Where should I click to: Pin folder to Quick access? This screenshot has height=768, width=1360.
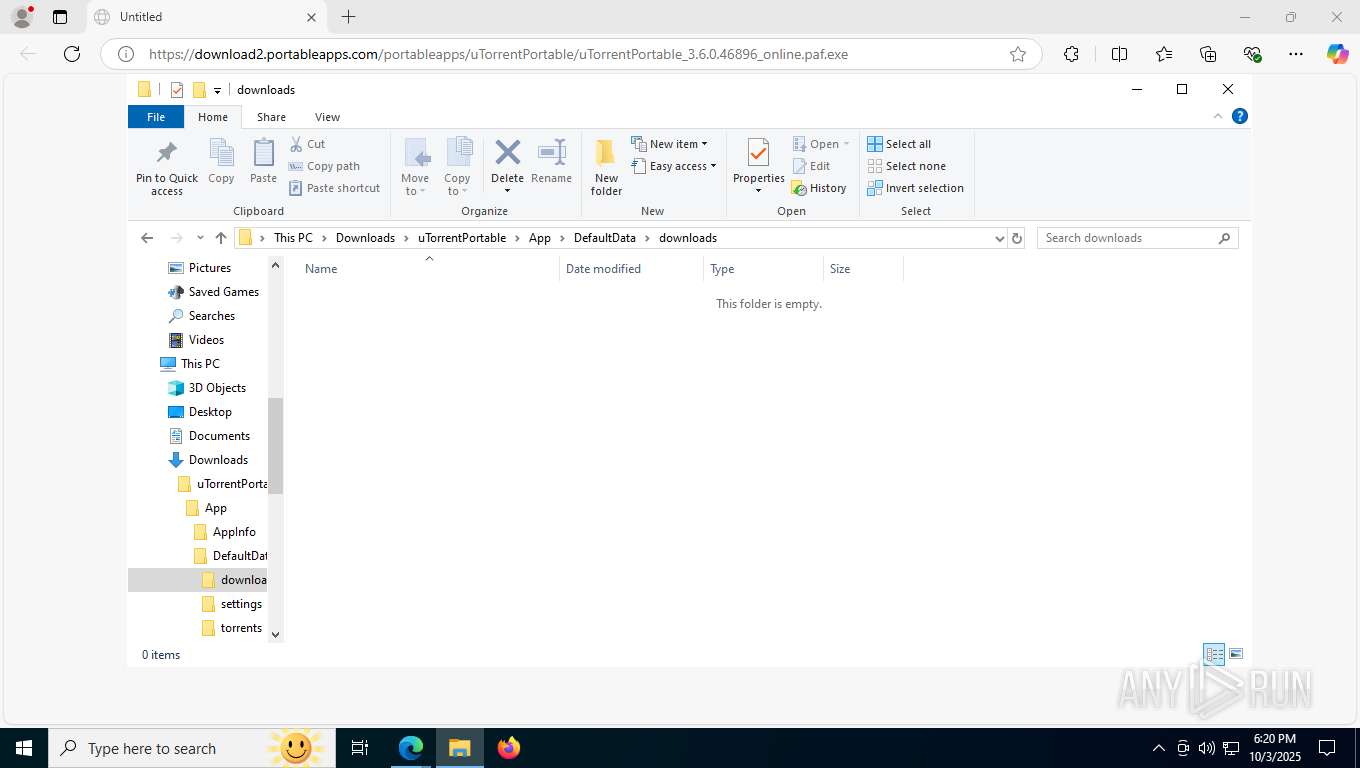167,168
